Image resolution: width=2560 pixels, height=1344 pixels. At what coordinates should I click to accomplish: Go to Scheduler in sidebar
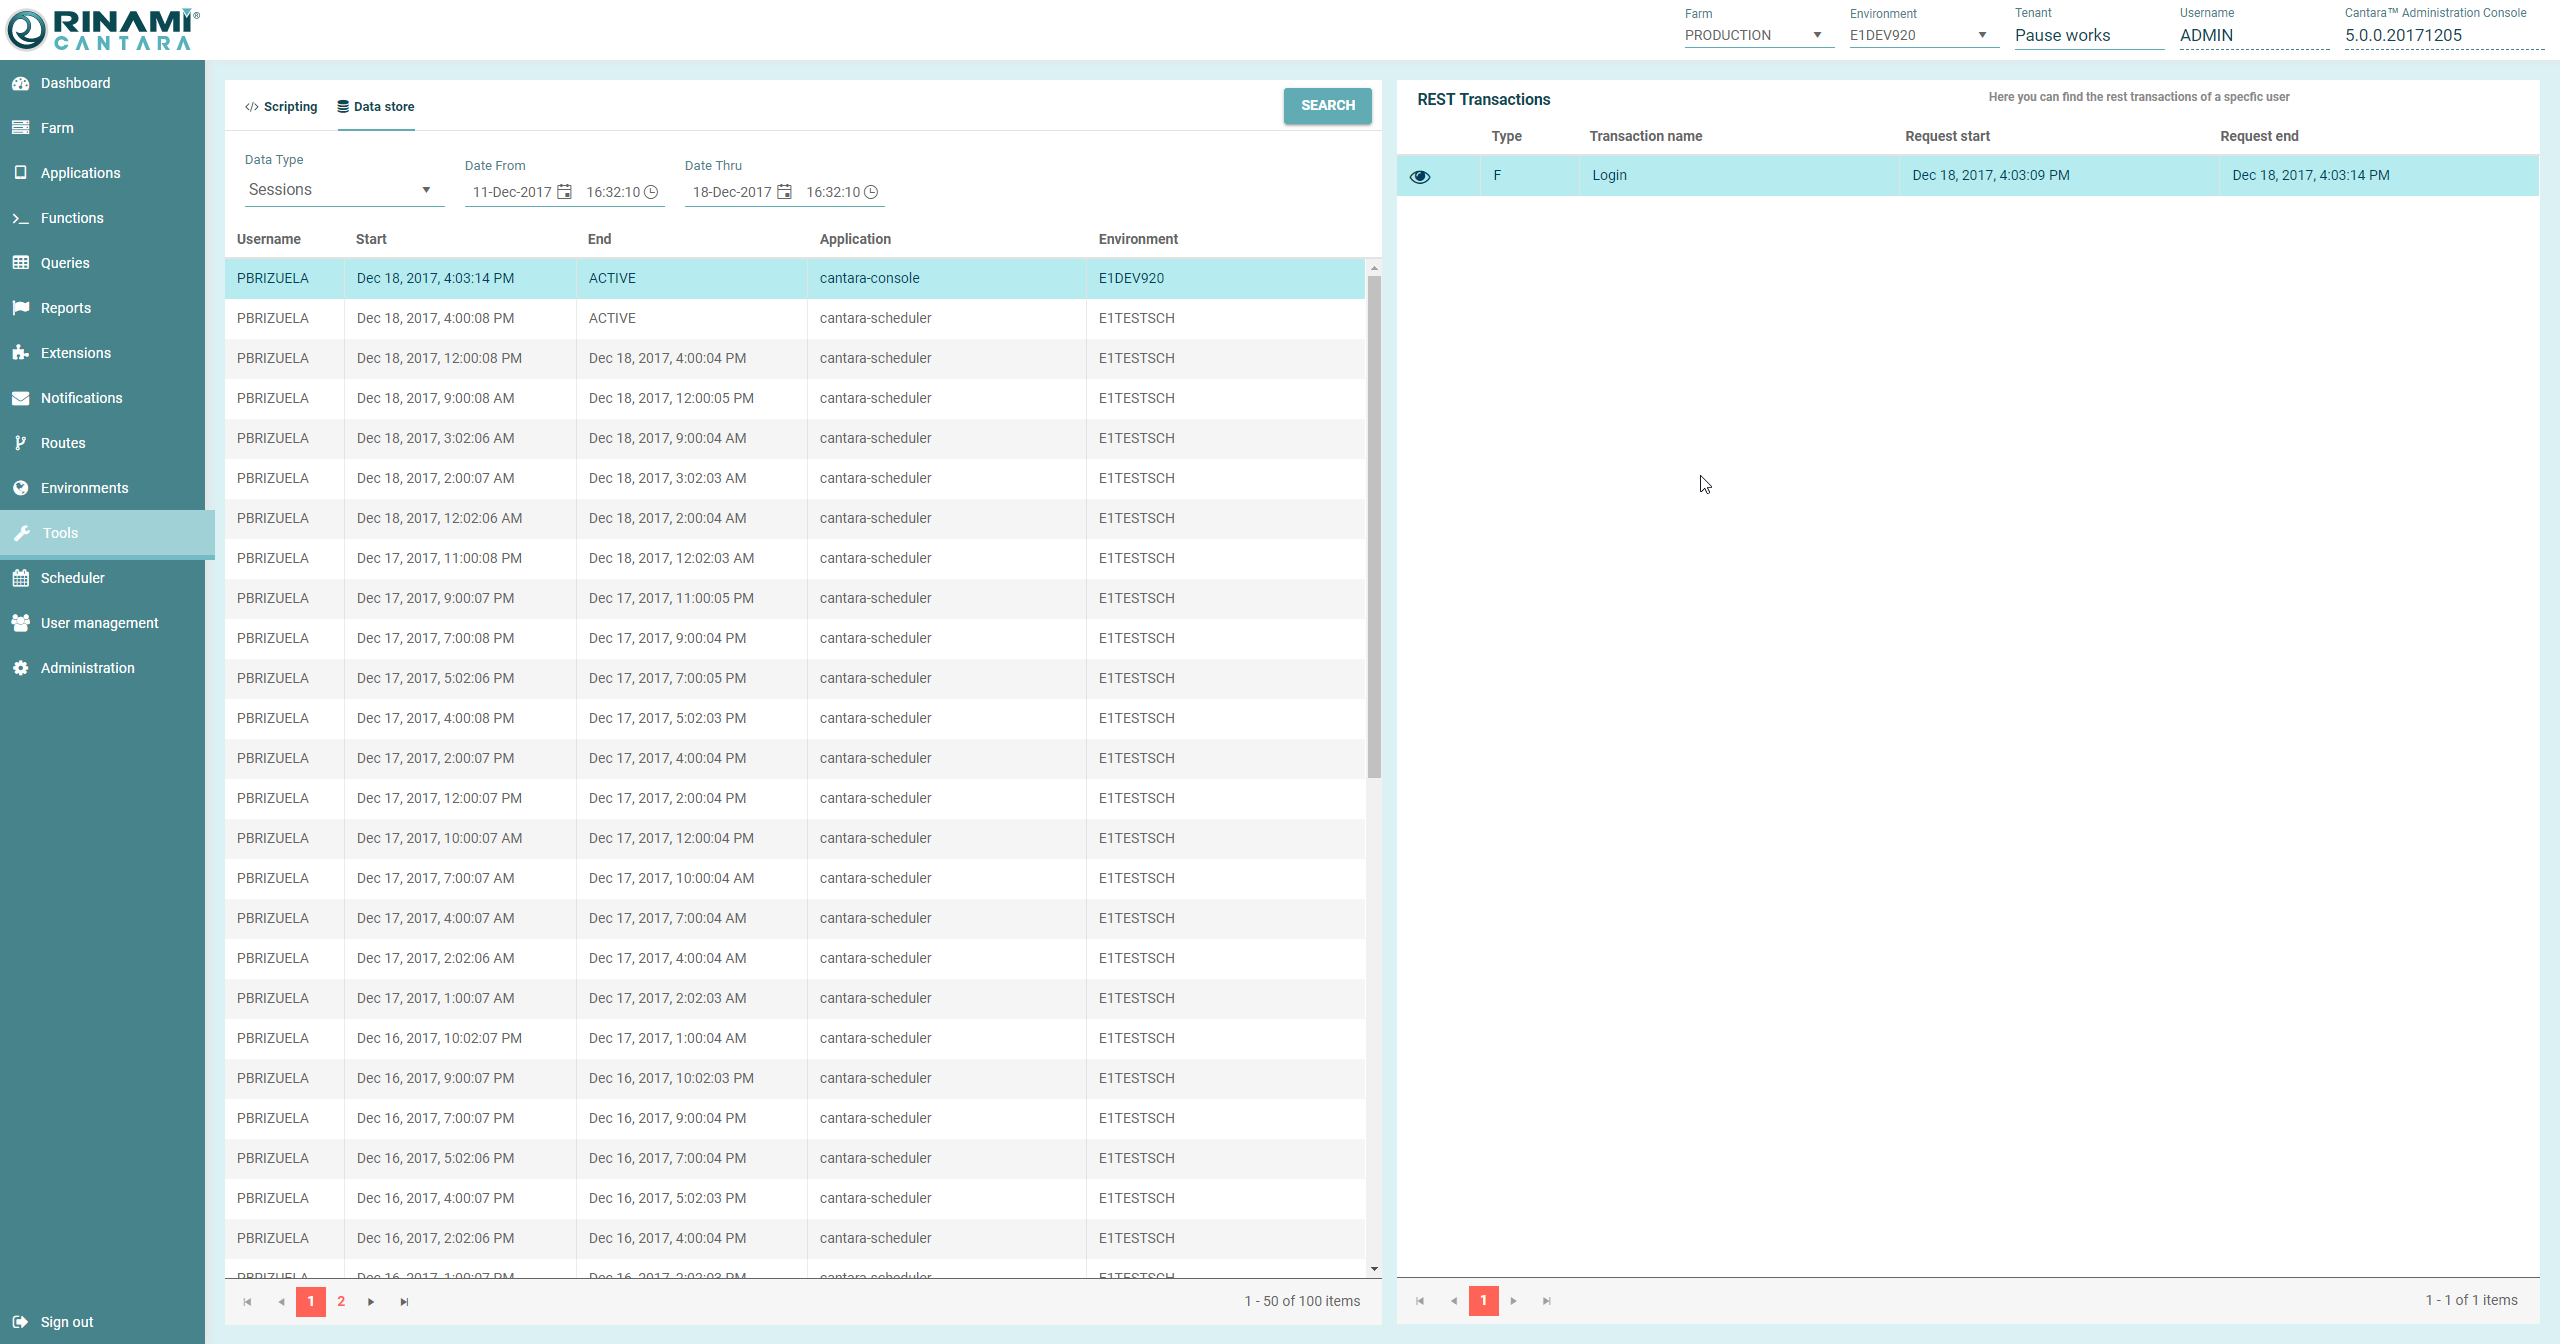[72, 578]
